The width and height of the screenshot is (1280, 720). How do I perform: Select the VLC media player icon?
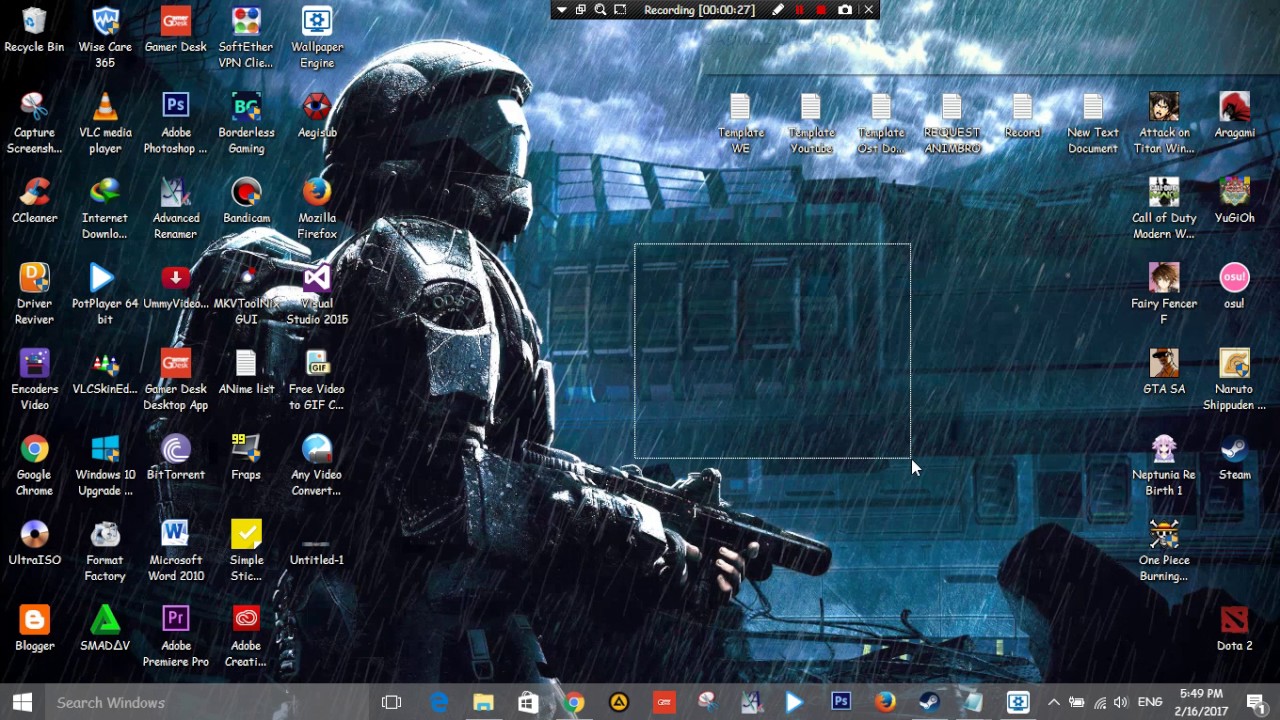[x=105, y=123]
